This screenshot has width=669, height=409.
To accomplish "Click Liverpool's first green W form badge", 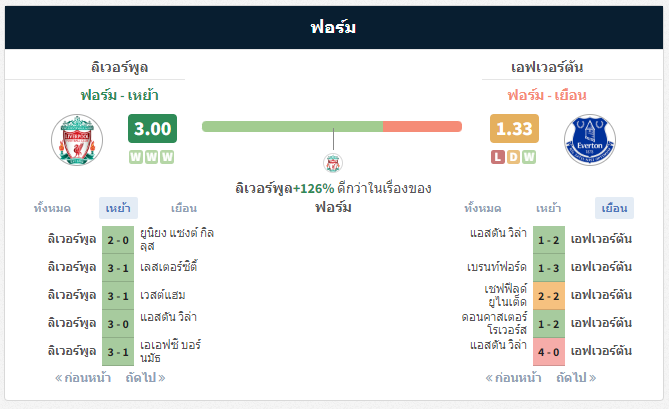I will click(x=136, y=157).
